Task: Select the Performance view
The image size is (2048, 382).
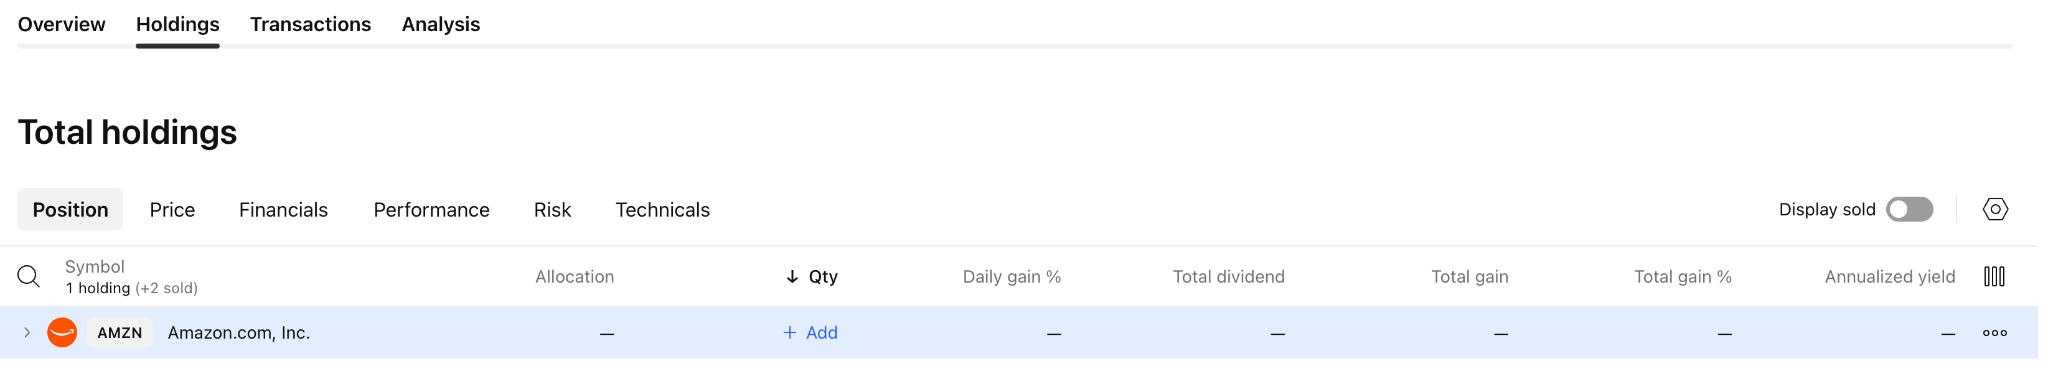Action: (x=431, y=210)
